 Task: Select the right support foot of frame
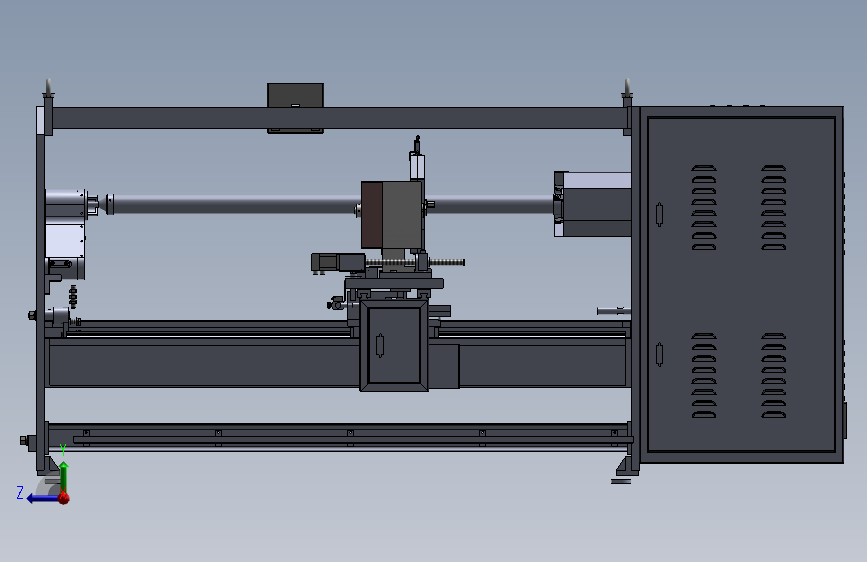628,466
